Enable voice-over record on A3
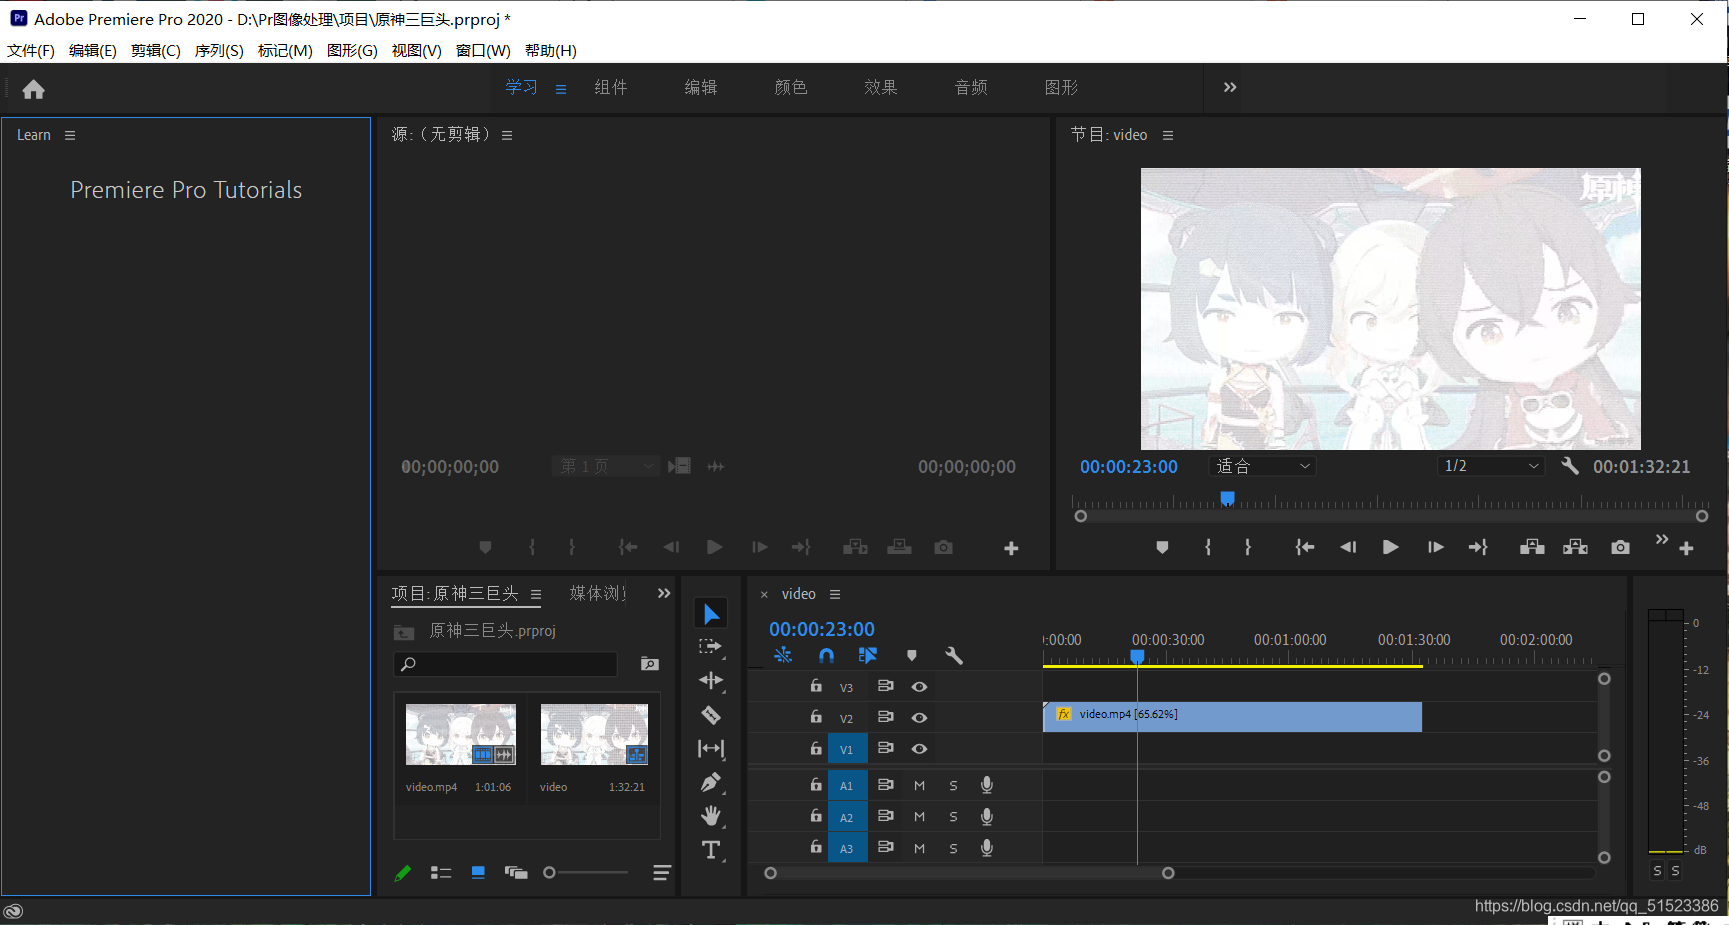Screen dimensions: 1729x925 [x=987, y=848]
